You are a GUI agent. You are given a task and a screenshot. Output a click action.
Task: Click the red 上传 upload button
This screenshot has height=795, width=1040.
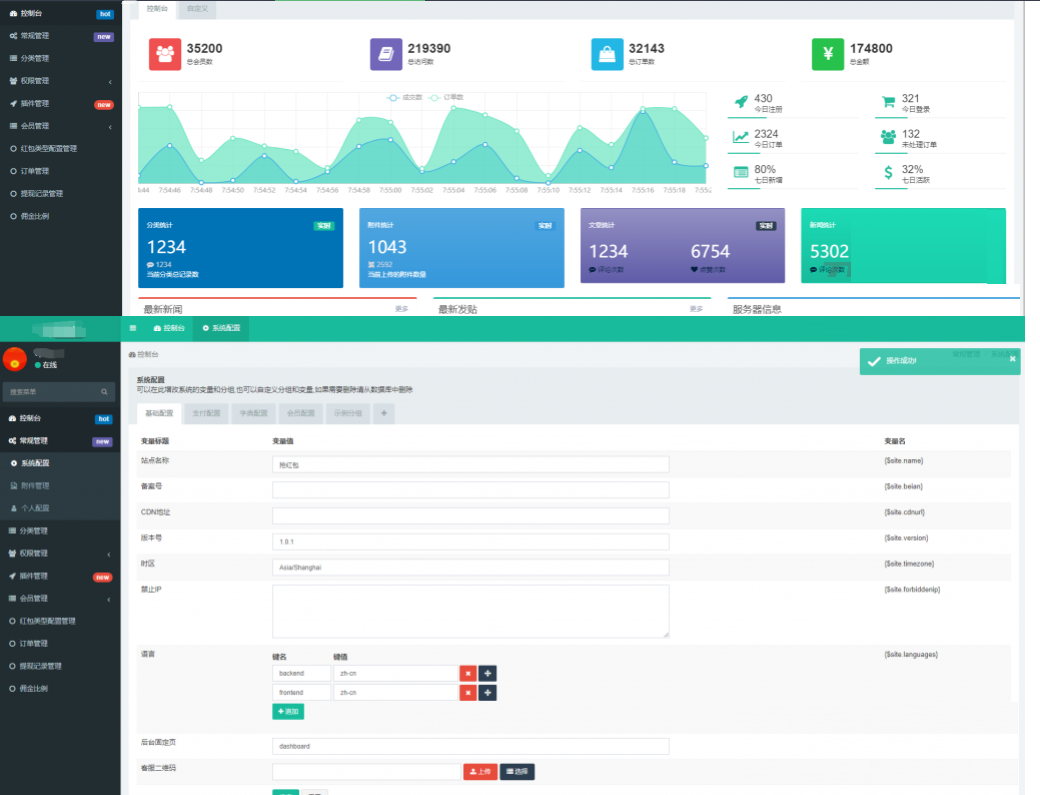480,772
